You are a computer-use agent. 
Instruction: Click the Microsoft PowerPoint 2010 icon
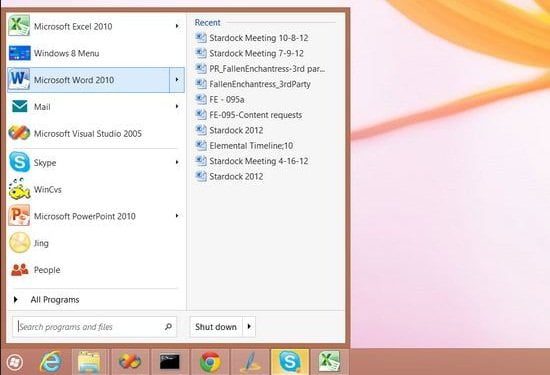[19, 216]
